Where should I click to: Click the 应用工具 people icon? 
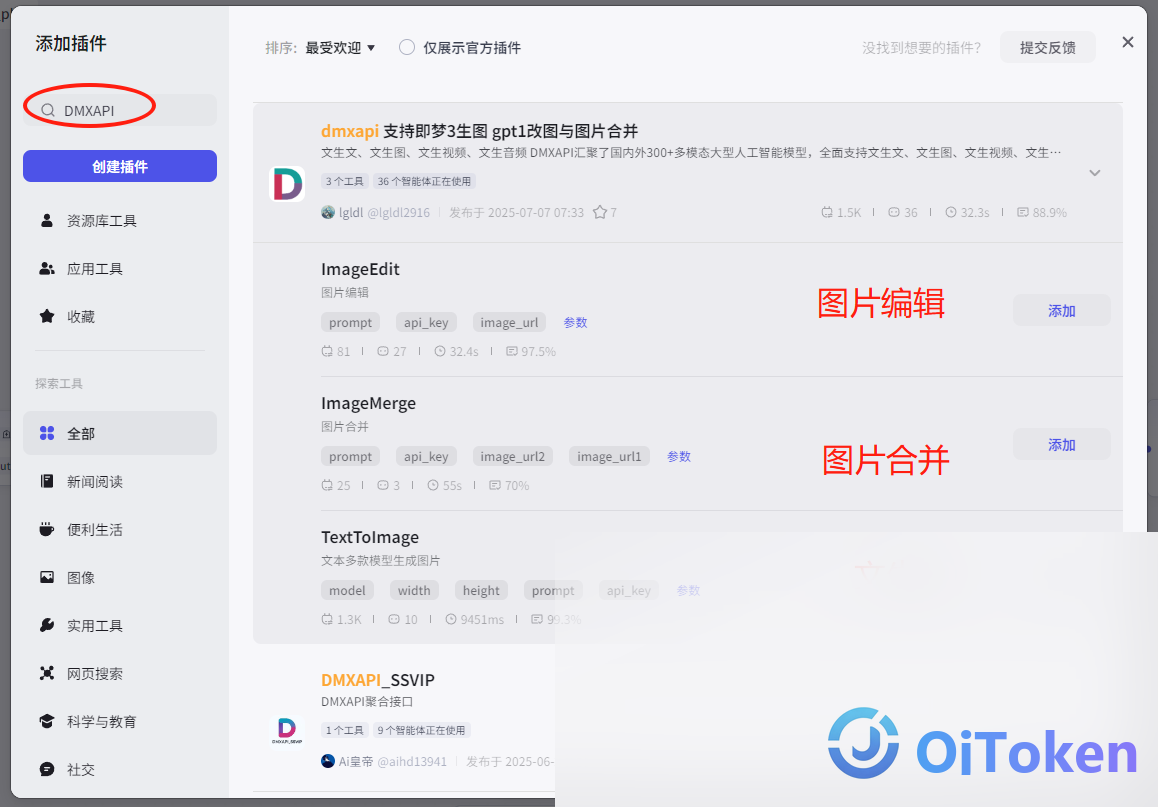coord(47,268)
